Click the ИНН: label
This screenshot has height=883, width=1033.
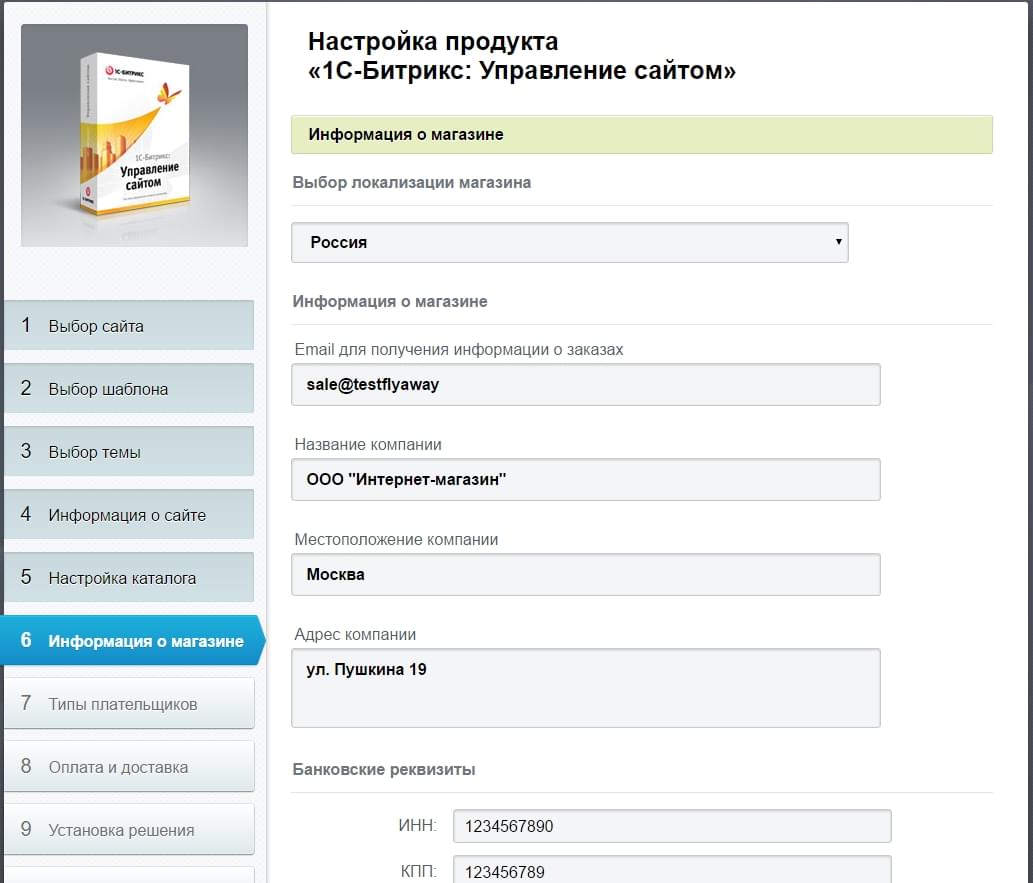418,826
